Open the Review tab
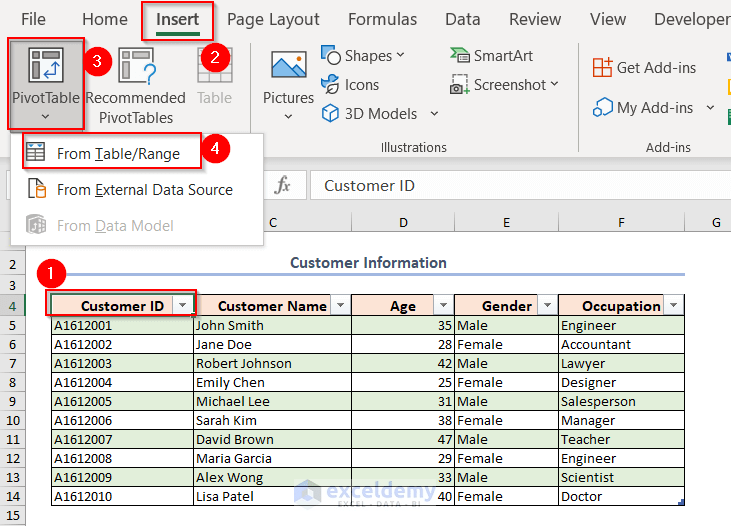The image size is (731, 526). [535, 19]
